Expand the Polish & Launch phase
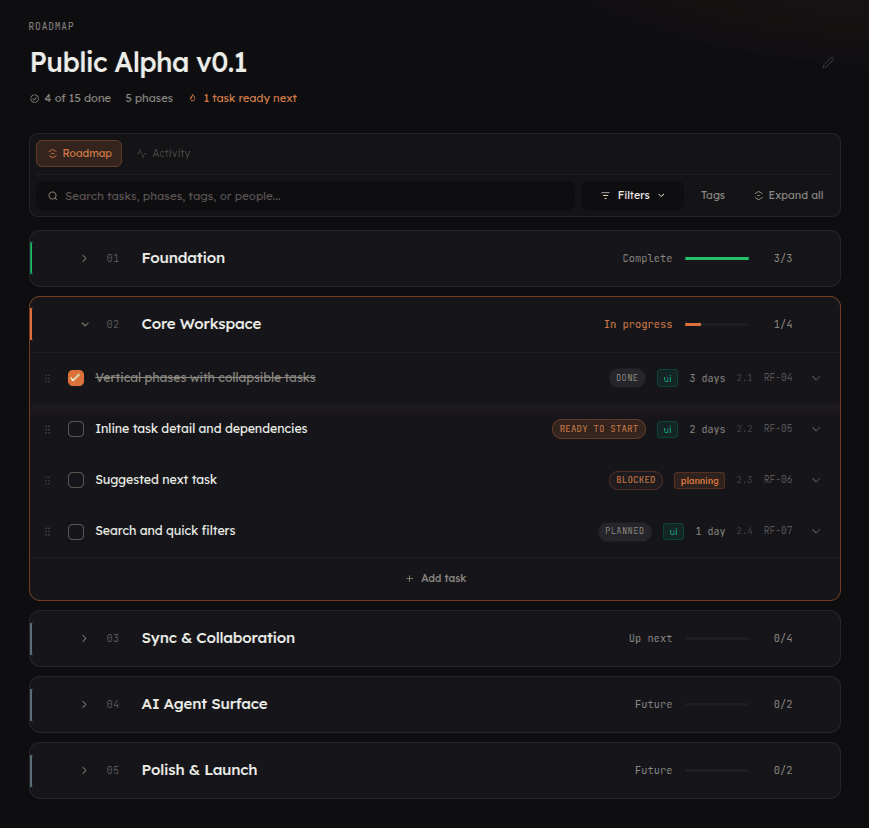Viewport: 869px width, 828px height. click(84, 770)
